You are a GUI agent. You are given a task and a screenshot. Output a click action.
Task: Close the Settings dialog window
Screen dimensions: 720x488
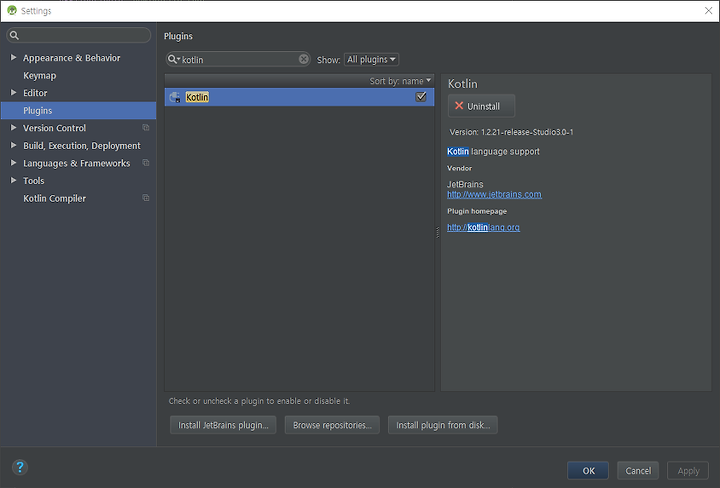click(708, 11)
